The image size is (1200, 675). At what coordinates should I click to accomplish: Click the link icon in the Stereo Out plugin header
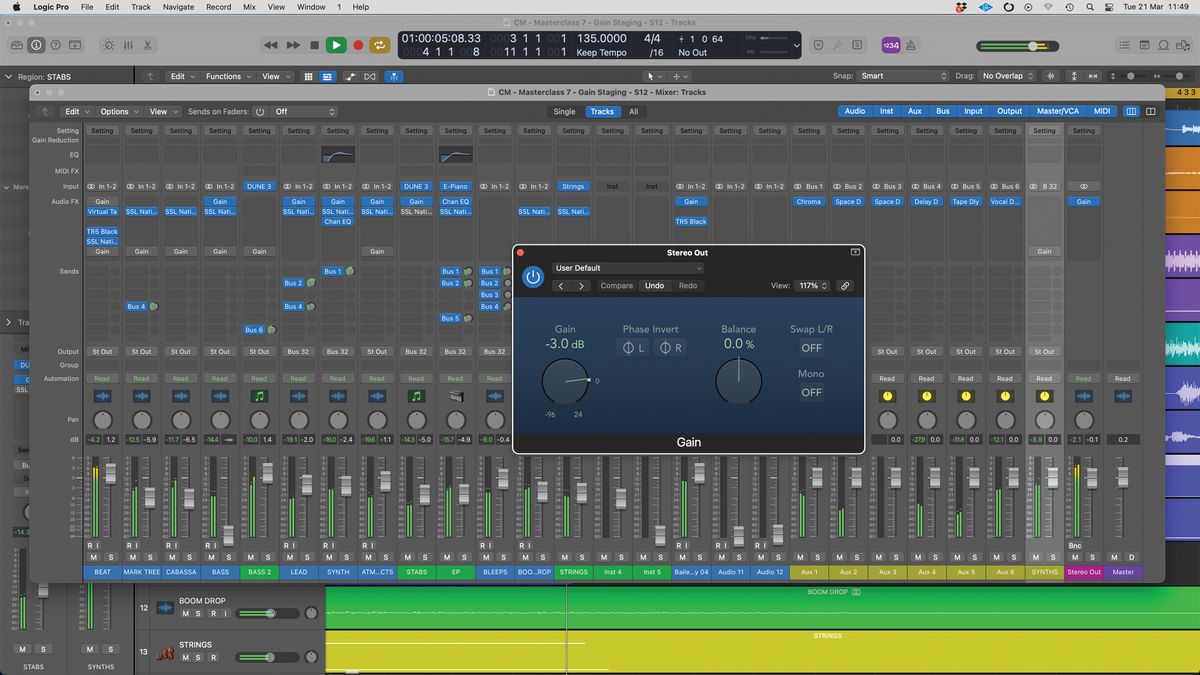tap(845, 286)
